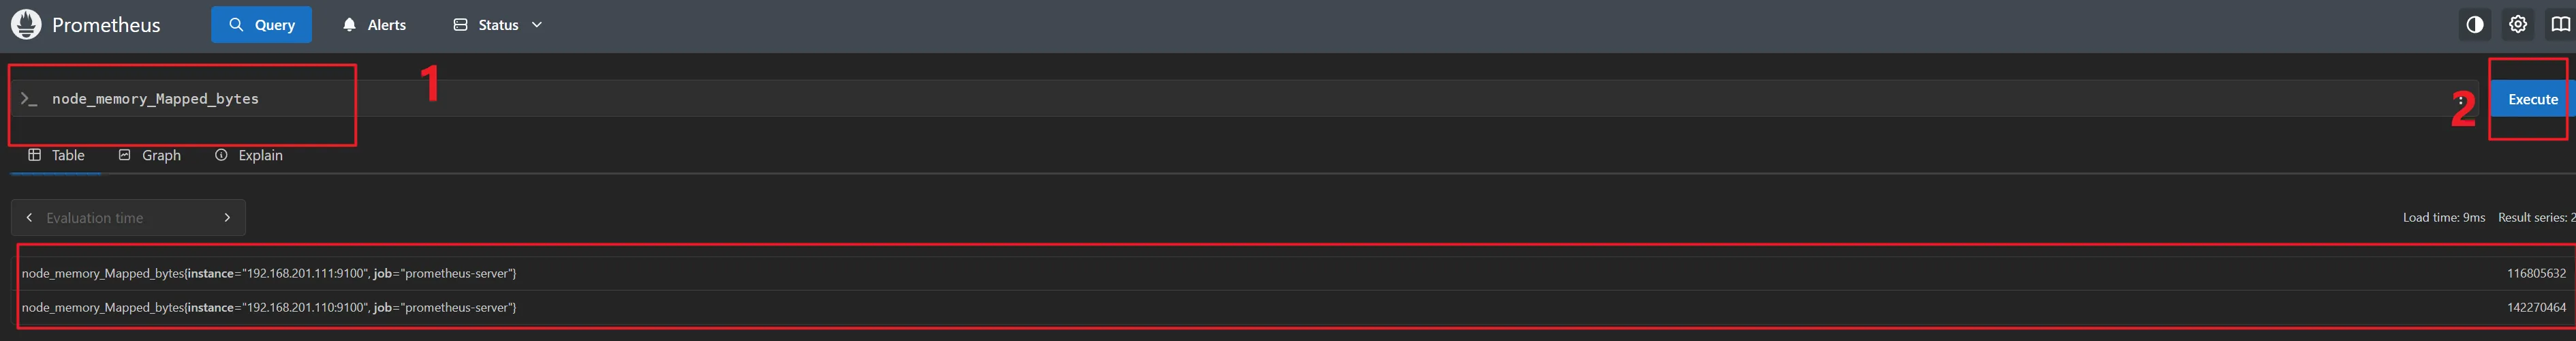Open the Query page
2576x341 pixels.
pos(261,25)
